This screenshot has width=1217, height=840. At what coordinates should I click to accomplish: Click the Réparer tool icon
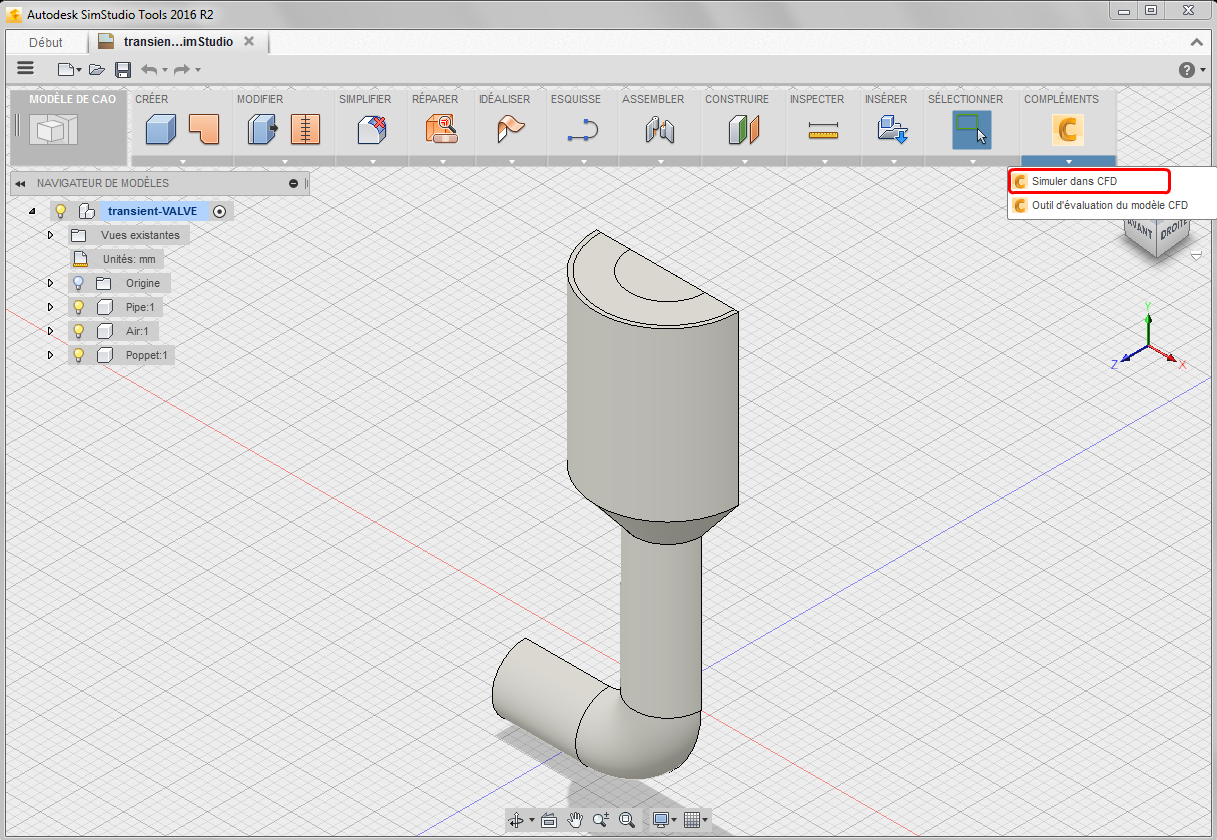441,130
